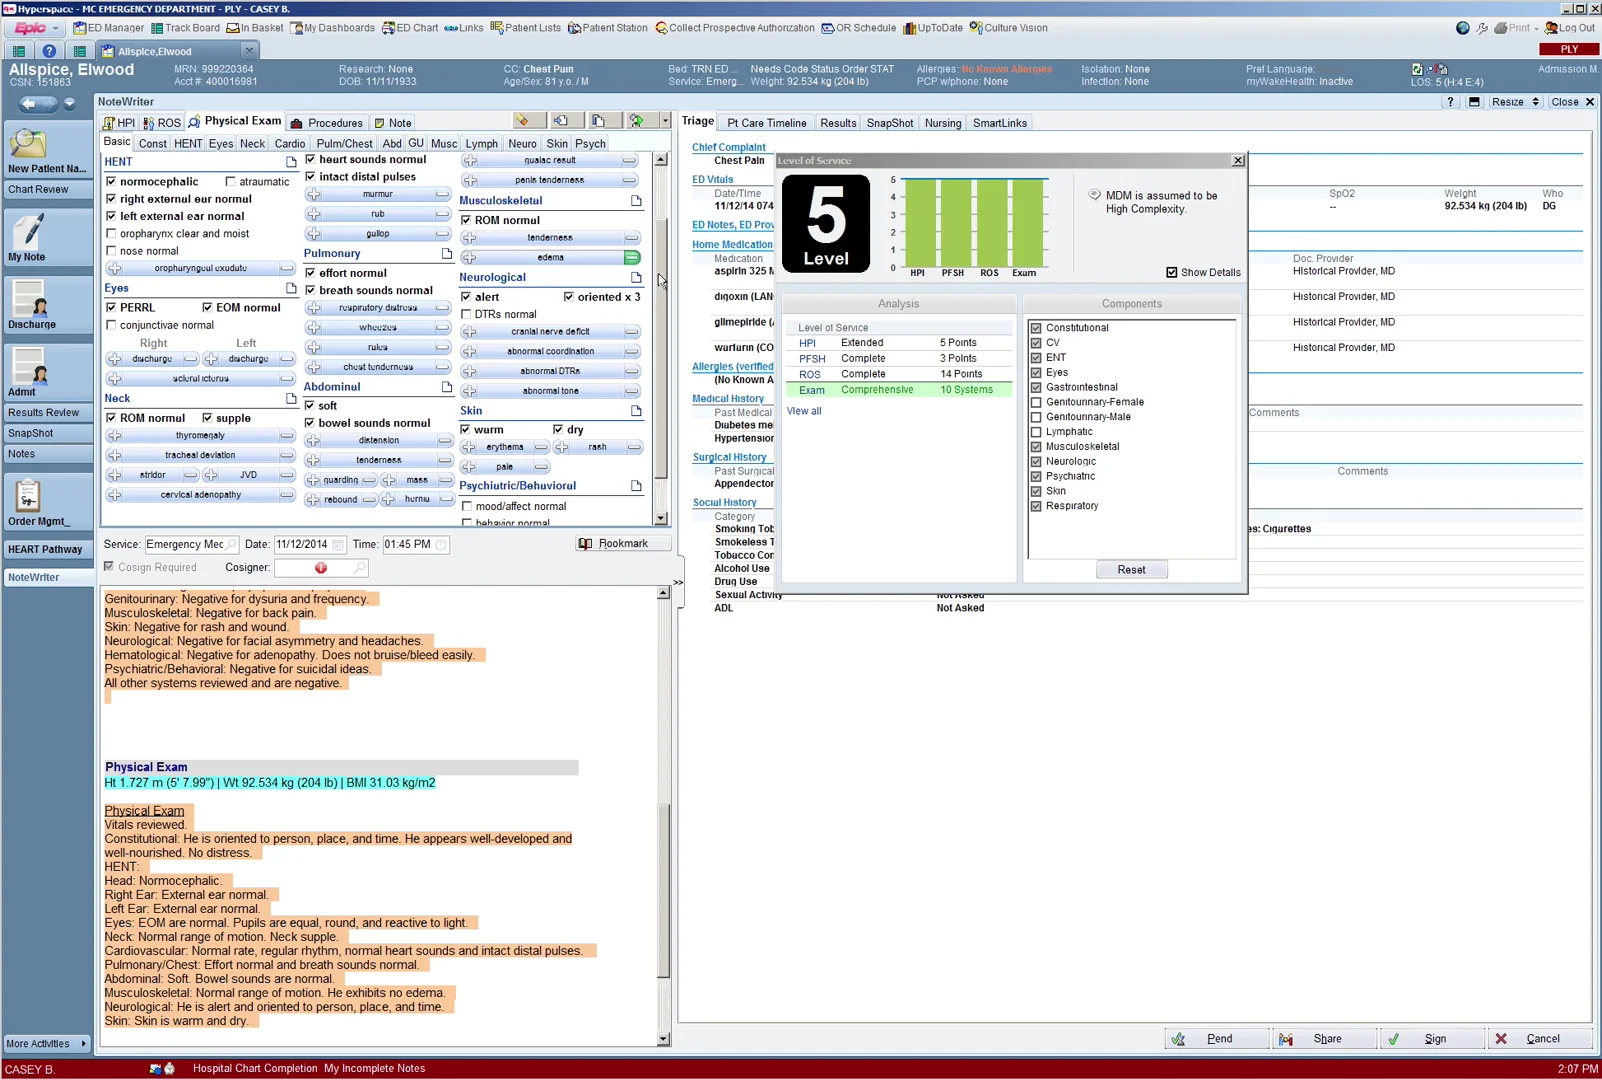This screenshot has height=1080, width=1602.
Task: Open Patient Station from the toolbar
Action: tap(608, 28)
